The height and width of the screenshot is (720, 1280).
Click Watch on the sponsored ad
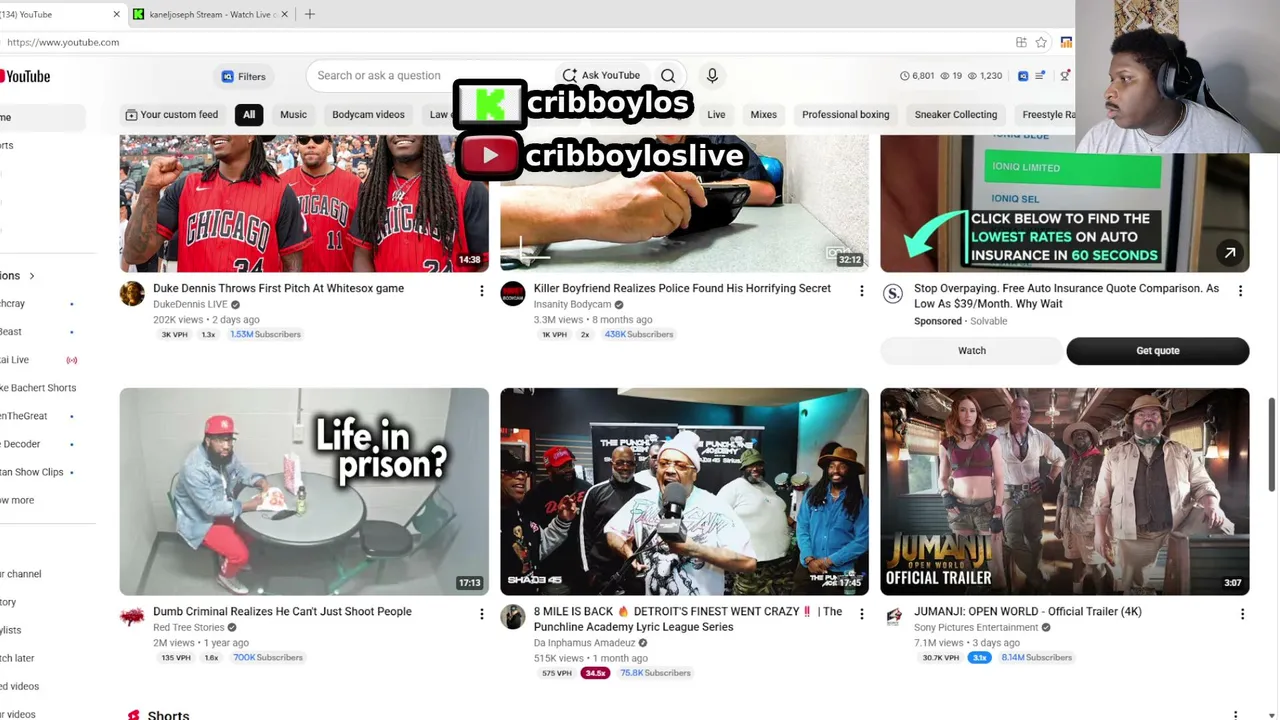[x=972, y=351]
